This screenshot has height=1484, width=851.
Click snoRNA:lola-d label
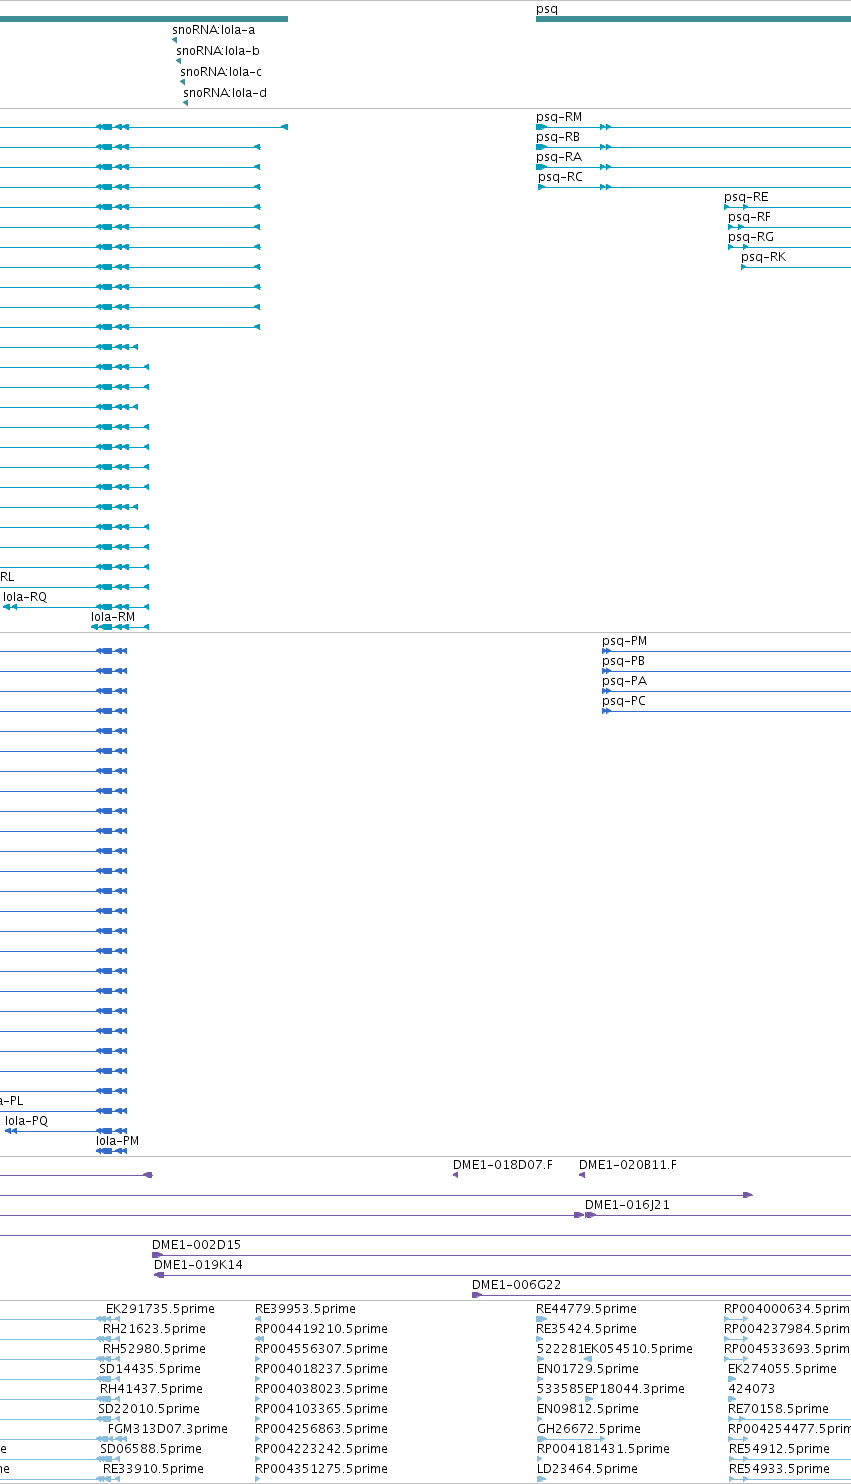click(x=225, y=93)
